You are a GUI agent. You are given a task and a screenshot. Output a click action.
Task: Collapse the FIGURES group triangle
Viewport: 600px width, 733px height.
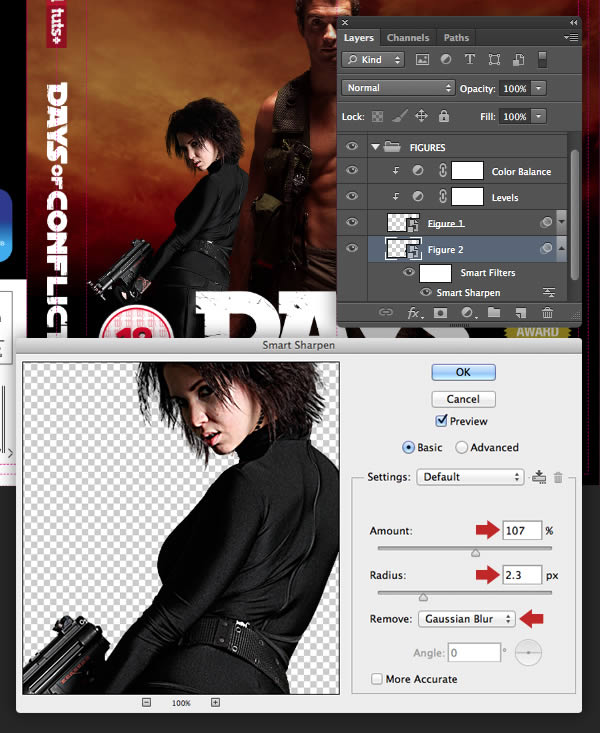[375, 147]
